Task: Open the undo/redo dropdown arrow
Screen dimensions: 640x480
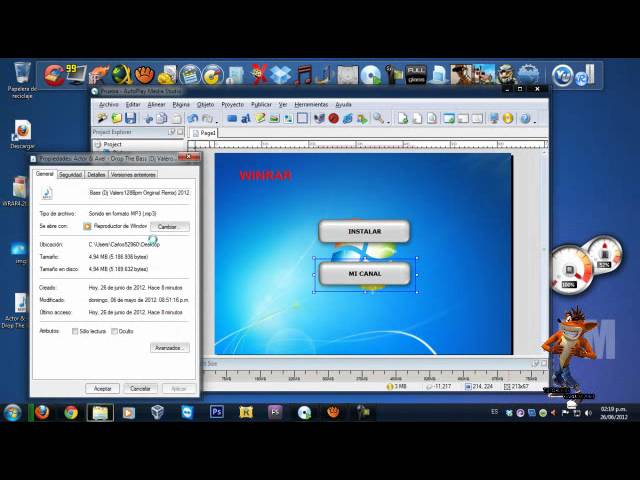Action: click(x=217, y=121)
